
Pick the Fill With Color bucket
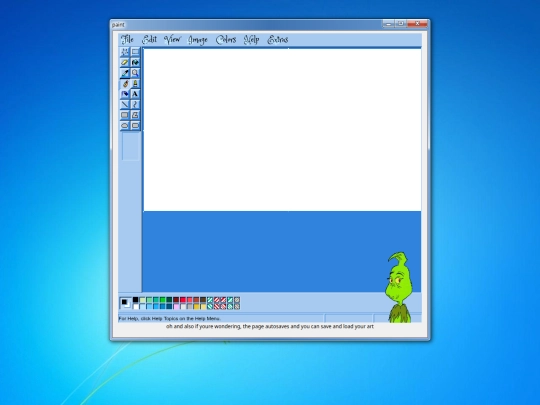coord(135,62)
